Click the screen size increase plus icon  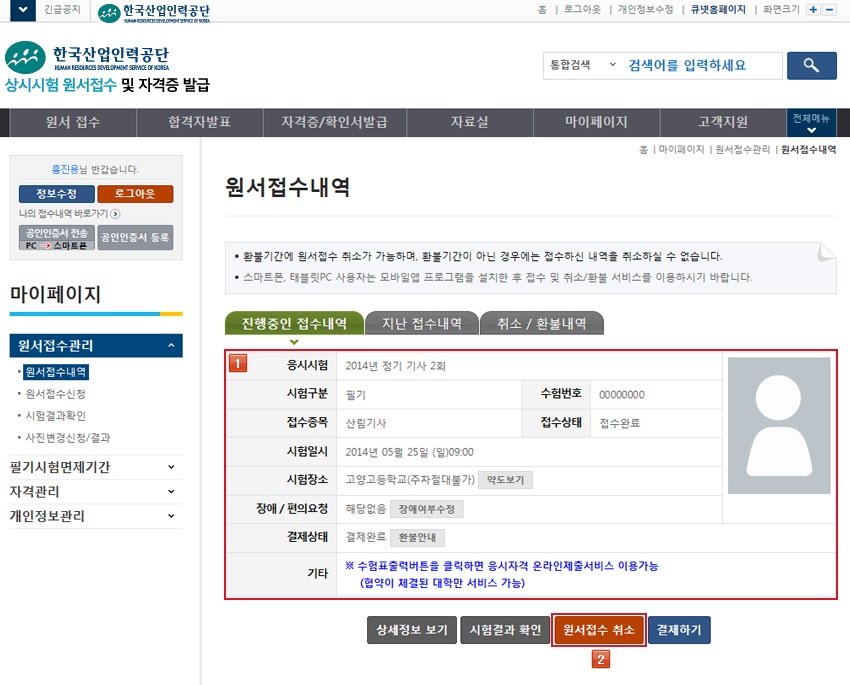coord(813,9)
